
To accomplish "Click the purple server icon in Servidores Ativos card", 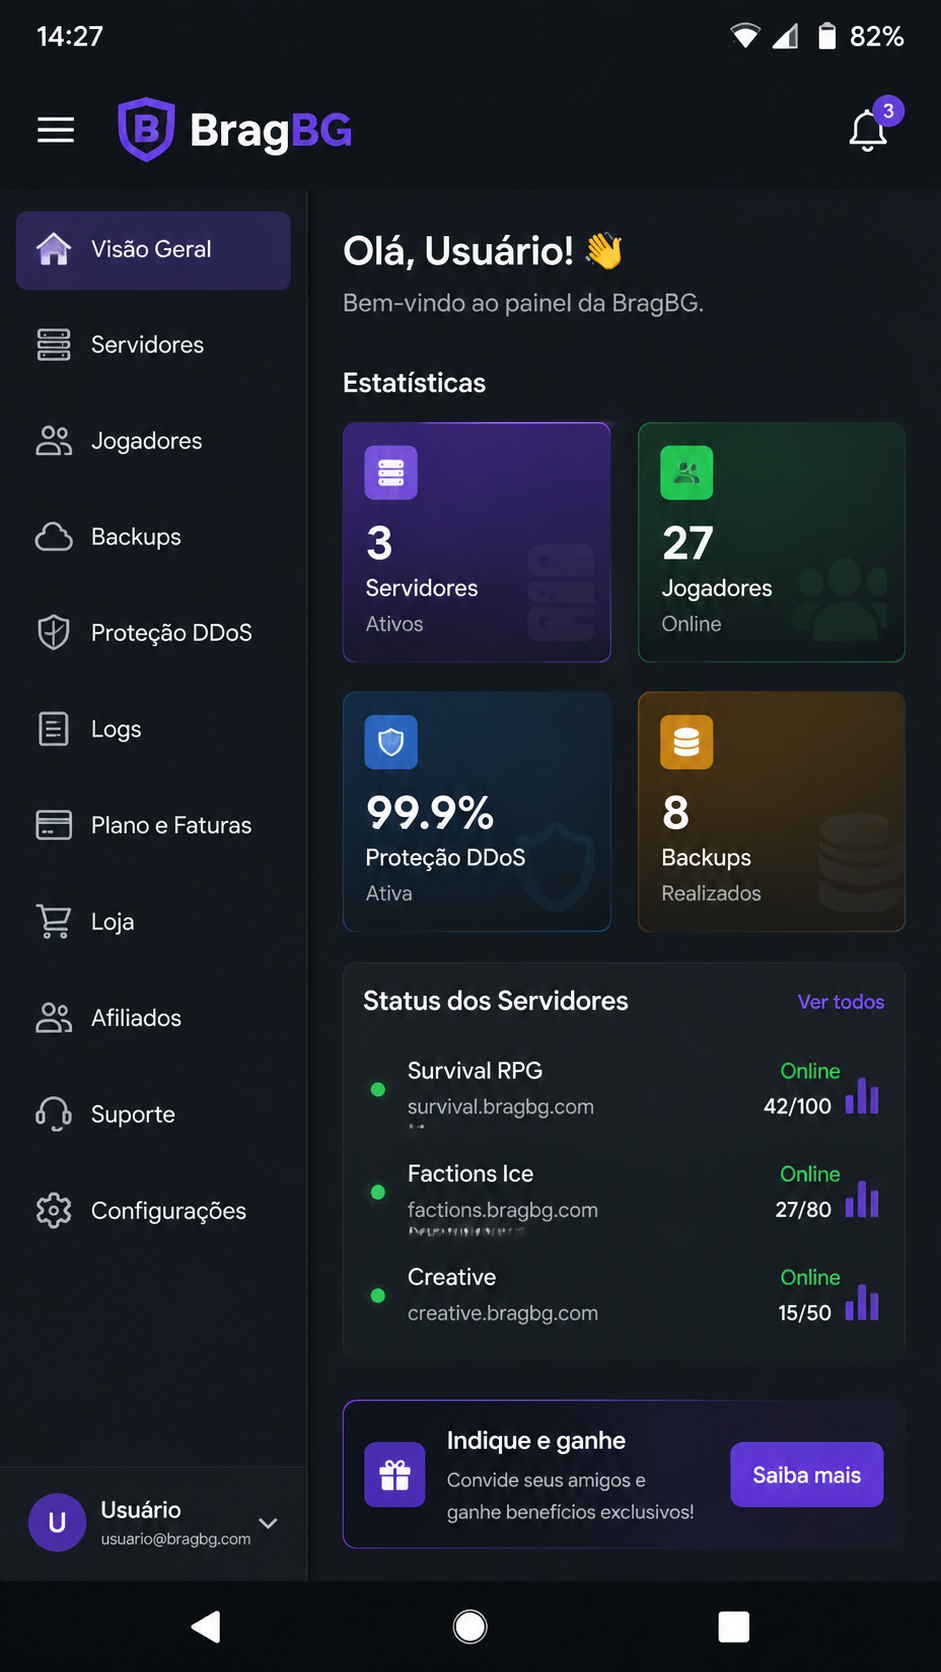I will (391, 472).
